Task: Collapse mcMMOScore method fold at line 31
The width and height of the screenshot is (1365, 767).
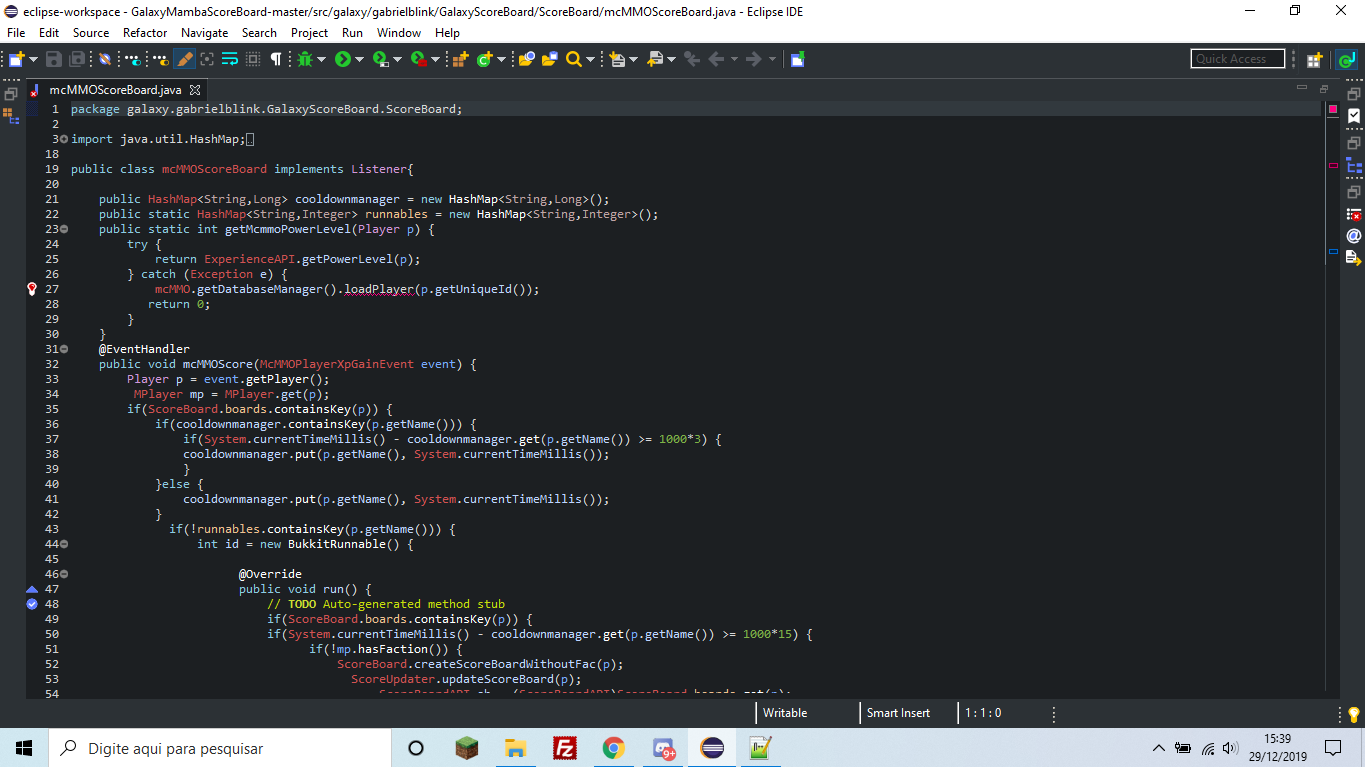Action: coord(64,349)
